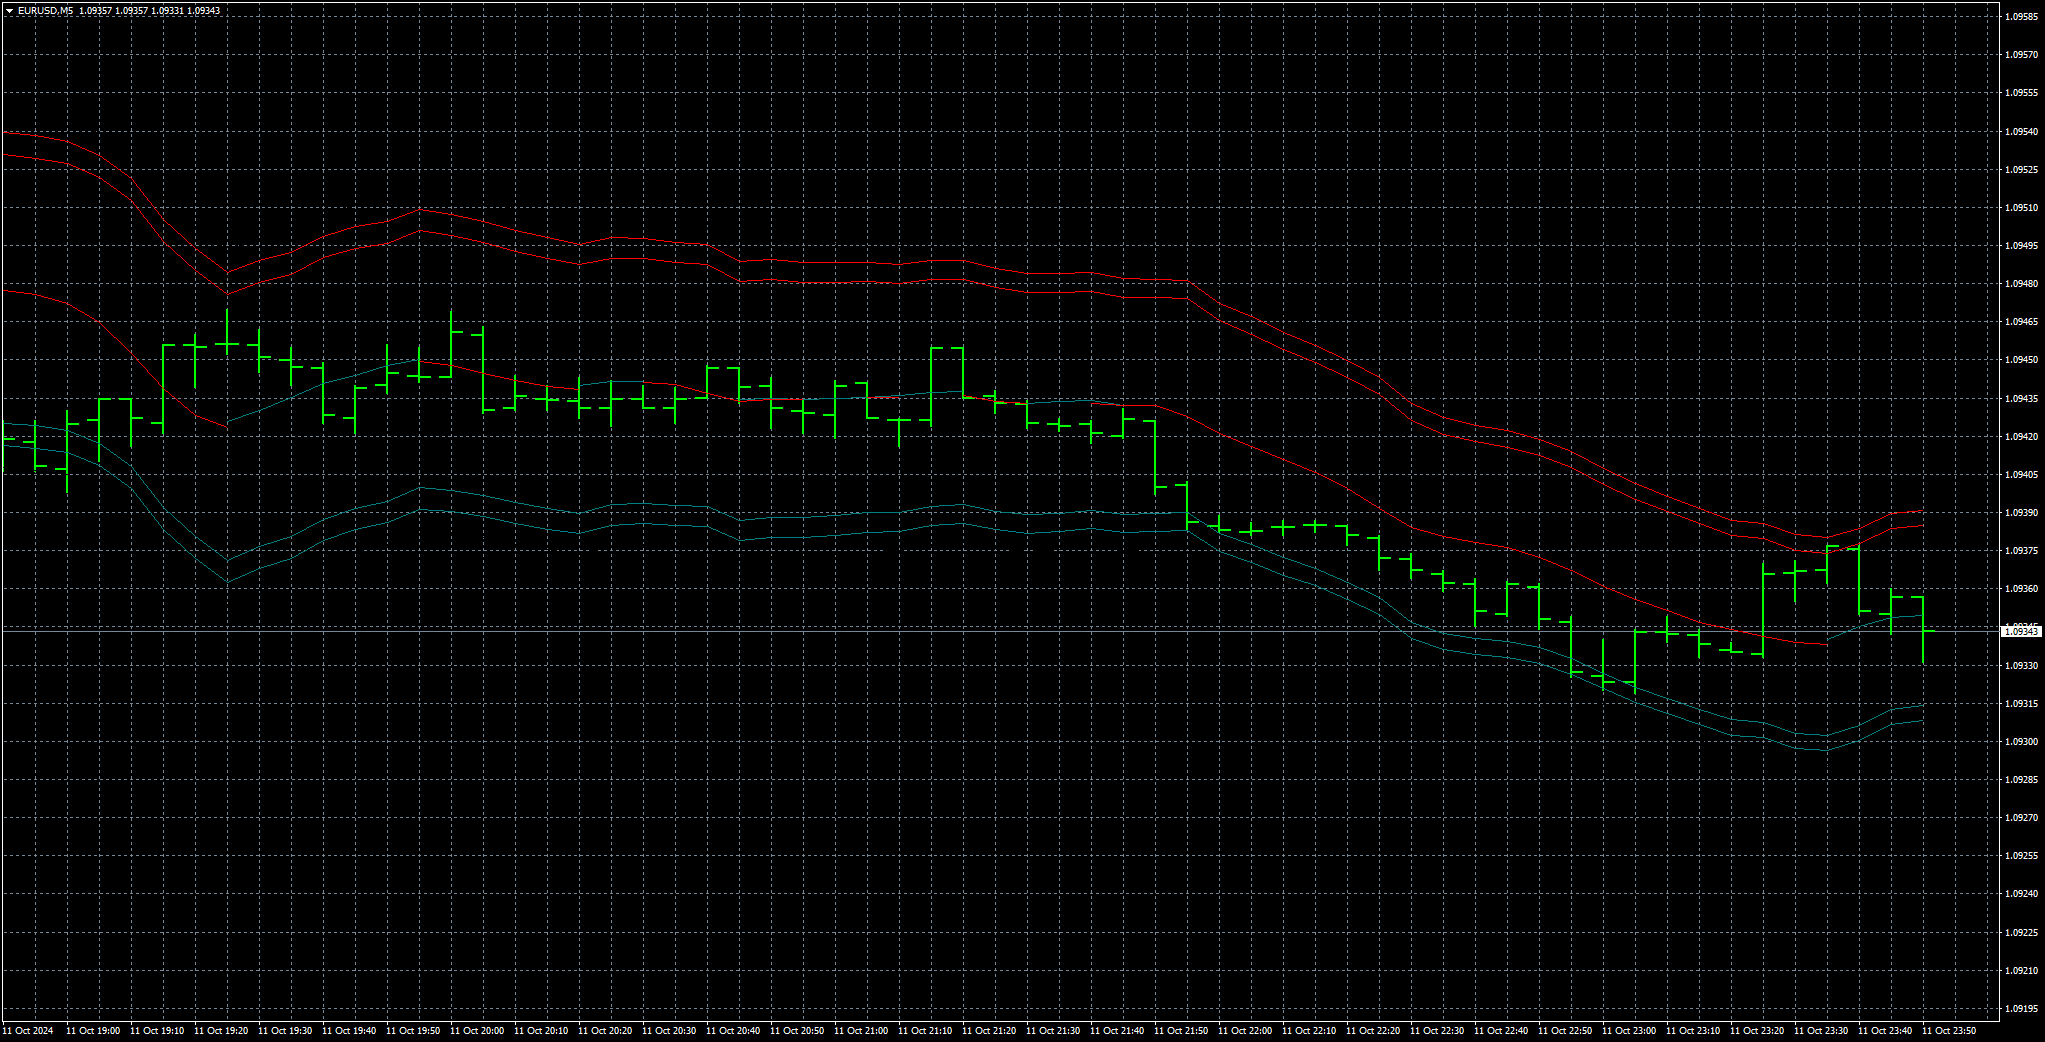Click the 1.09270 price axis label

coord(2022,818)
